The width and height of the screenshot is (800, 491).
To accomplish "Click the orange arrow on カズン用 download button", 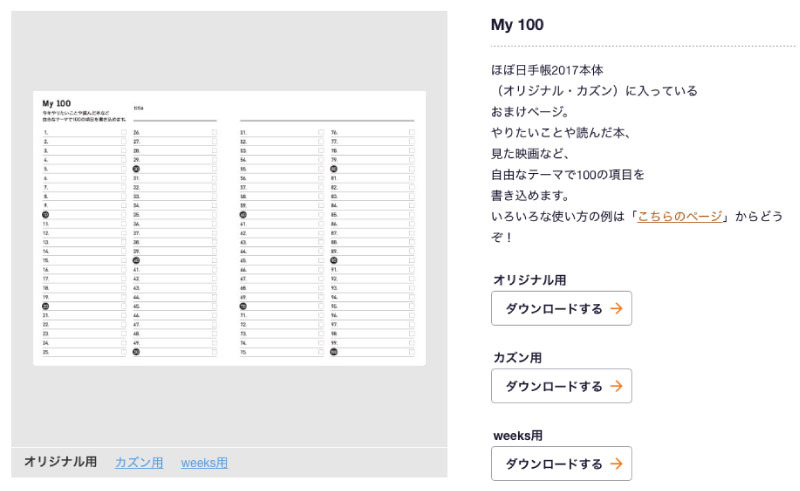I will [x=616, y=386].
